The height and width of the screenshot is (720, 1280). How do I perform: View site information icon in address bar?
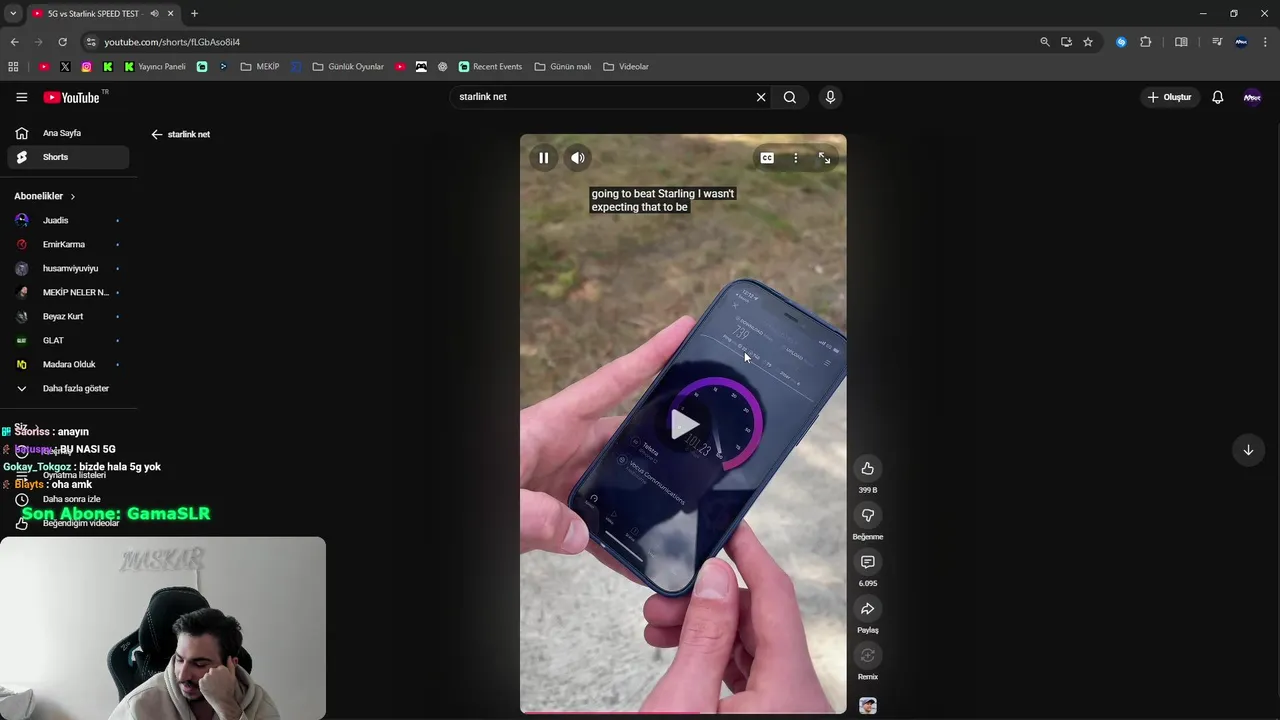(91, 42)
